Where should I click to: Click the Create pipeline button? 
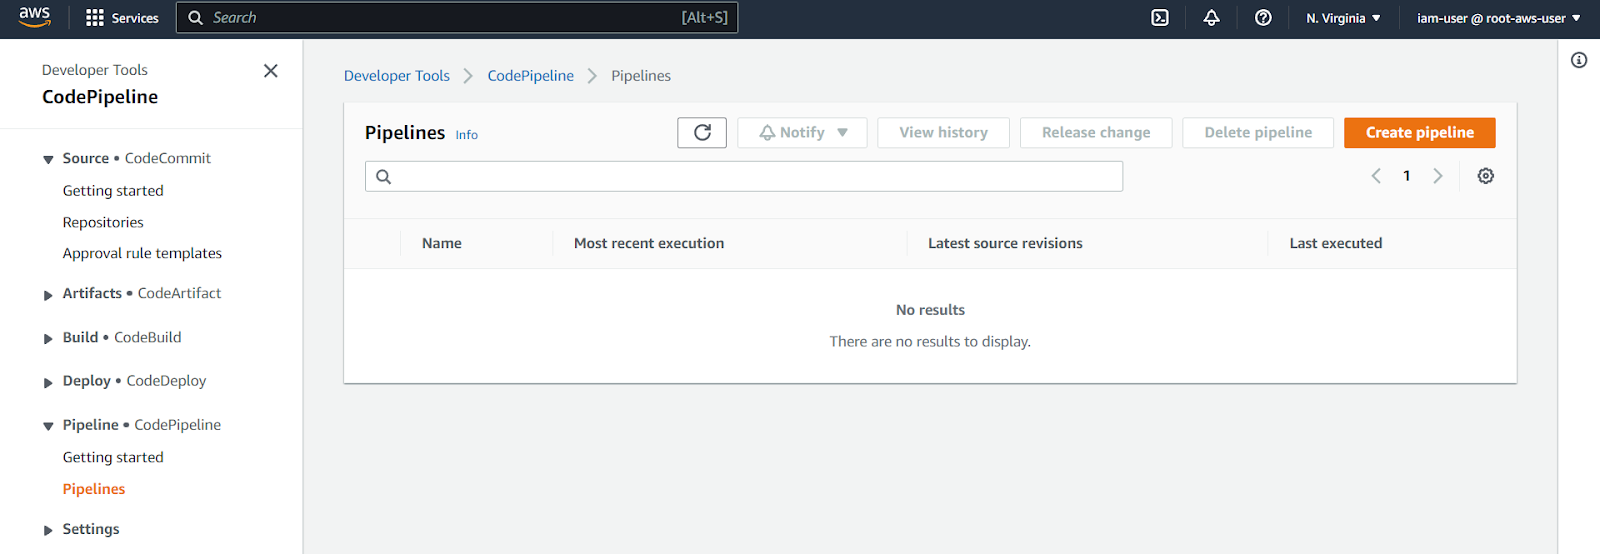[1420, 132]
